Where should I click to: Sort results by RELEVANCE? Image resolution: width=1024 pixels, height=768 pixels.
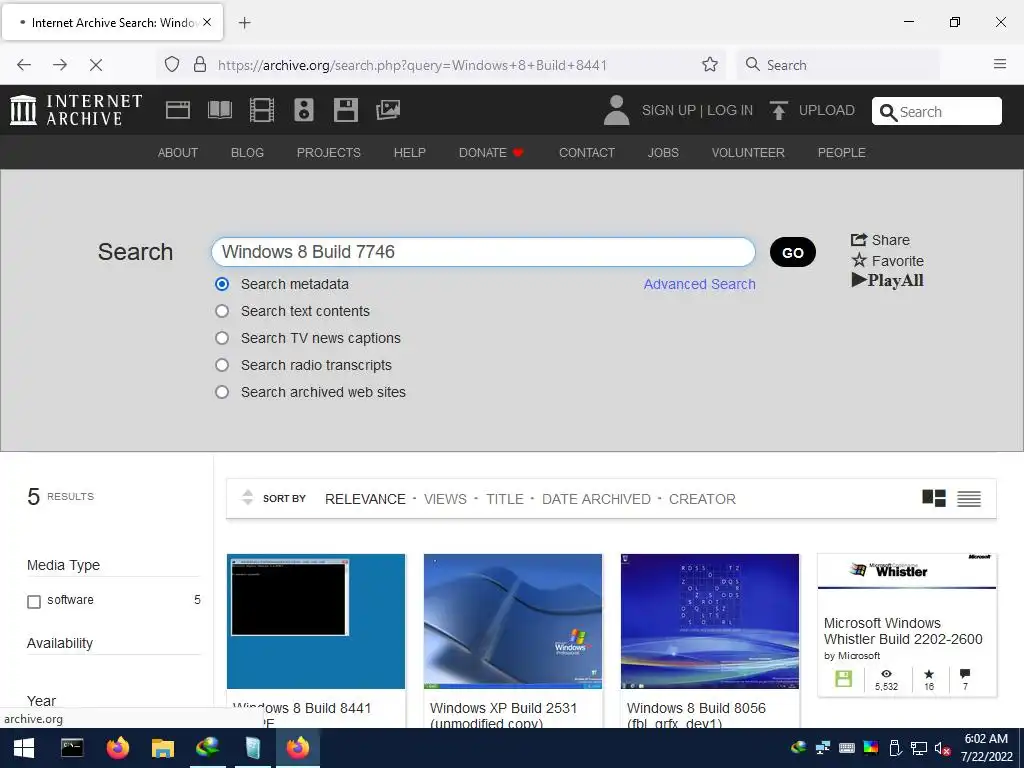pyautogui.click(x=365, y=499)
